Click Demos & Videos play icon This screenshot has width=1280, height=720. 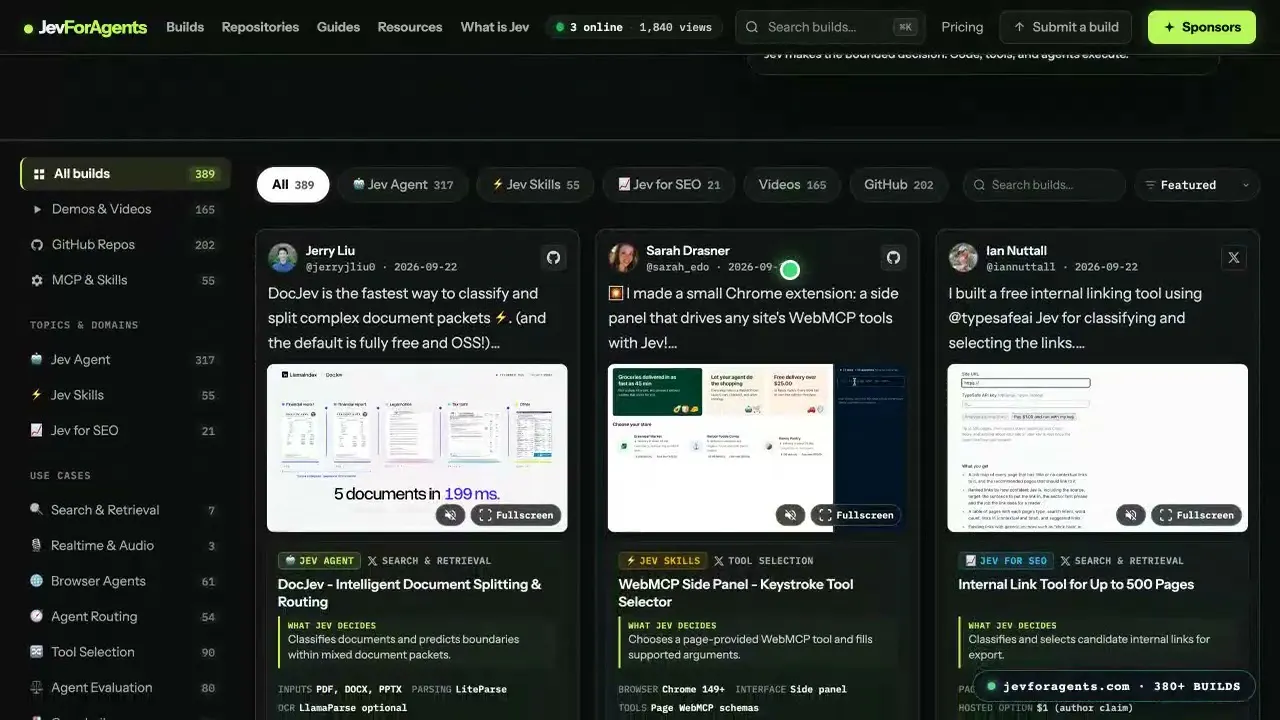pos(37,209)
